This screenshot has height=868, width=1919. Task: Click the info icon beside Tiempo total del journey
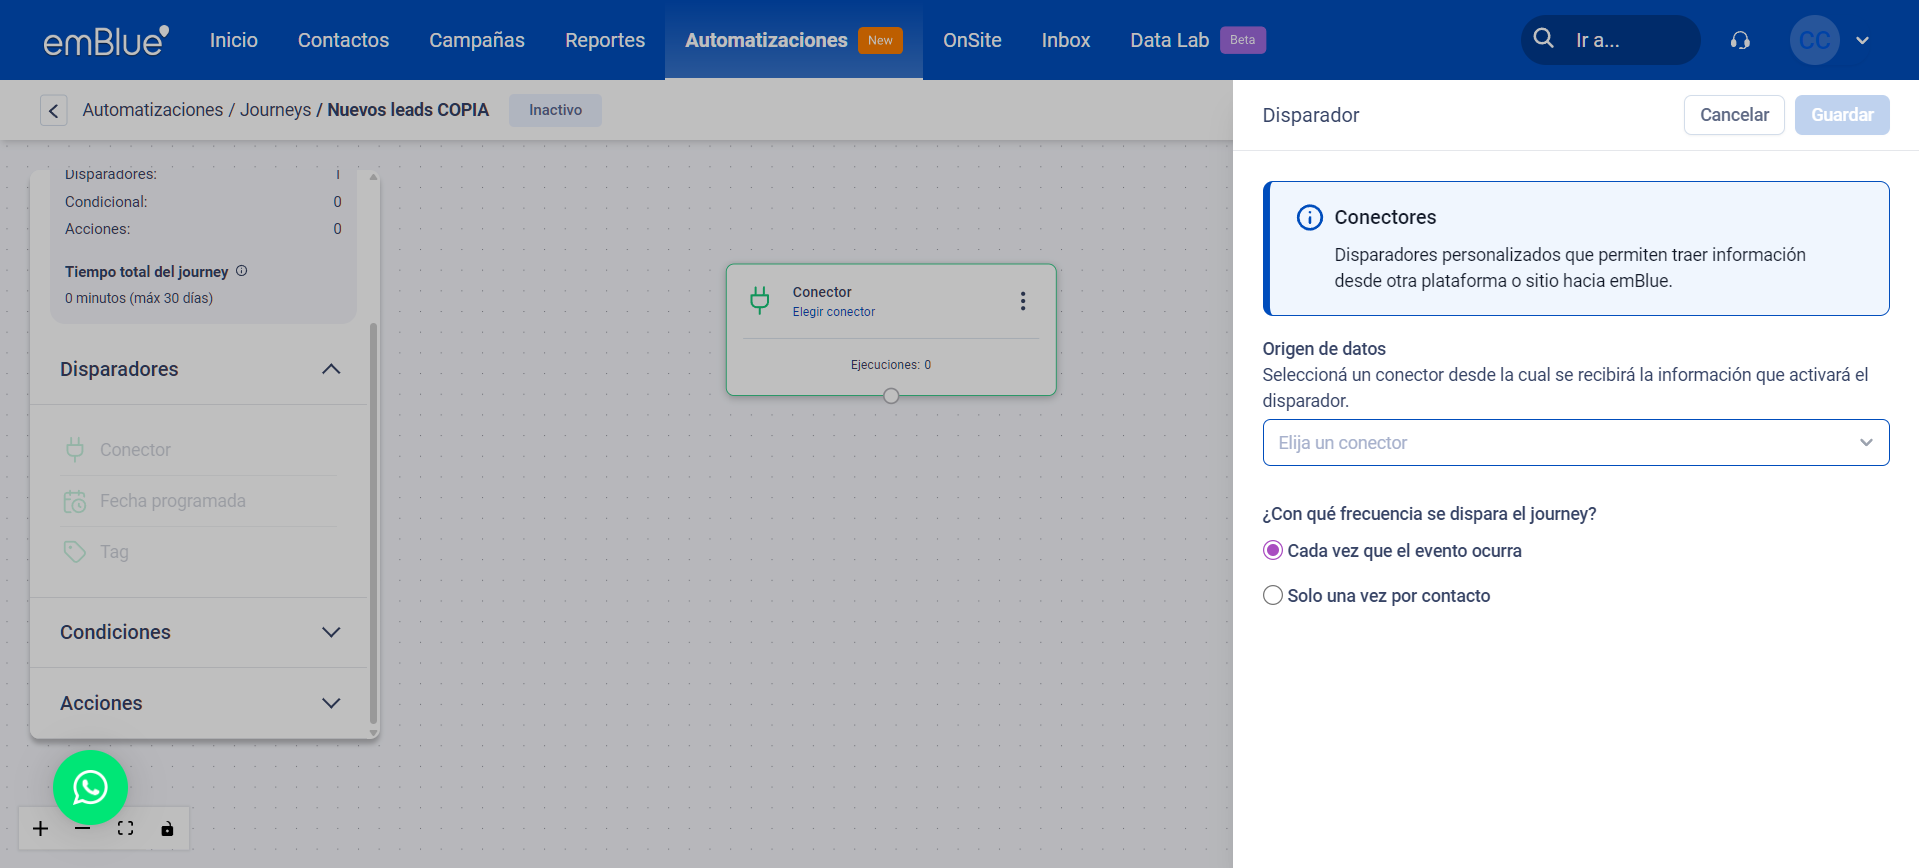(x=242, y=271)
